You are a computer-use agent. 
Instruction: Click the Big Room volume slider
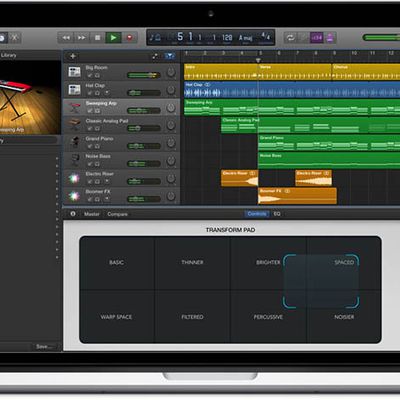[144, 75]
